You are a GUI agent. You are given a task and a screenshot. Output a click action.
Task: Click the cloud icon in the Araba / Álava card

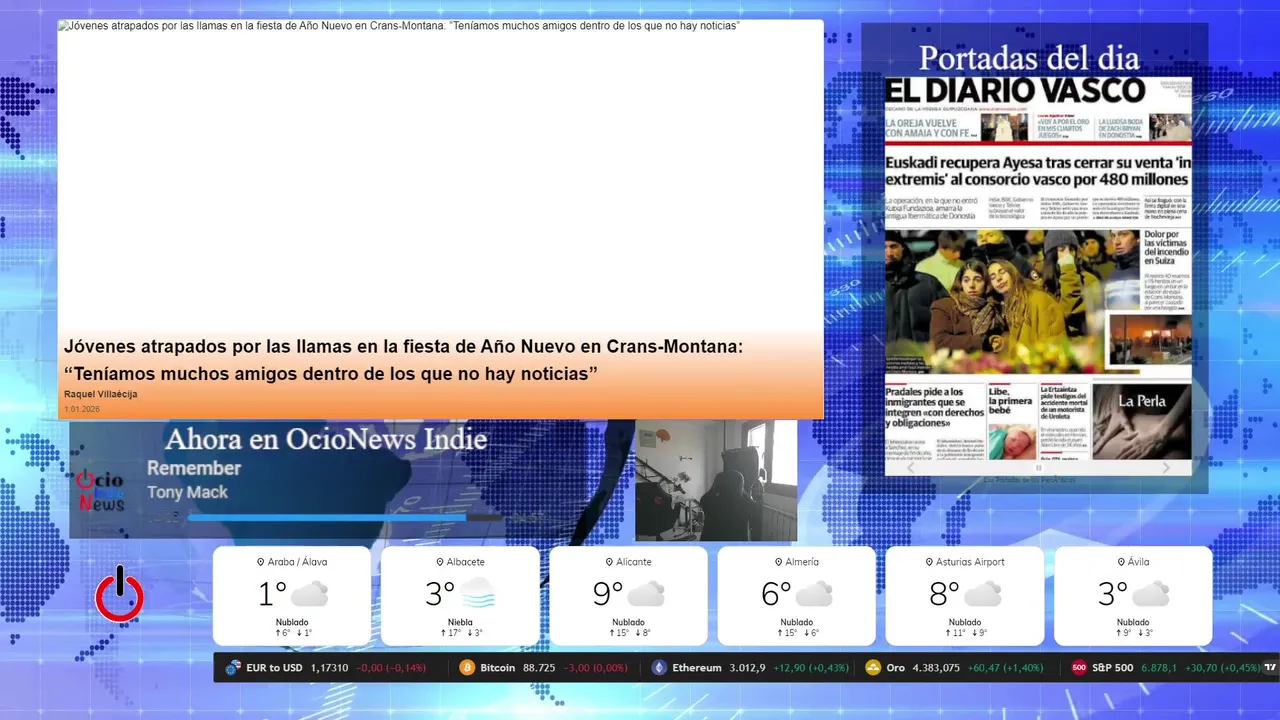(x=309, y=594)
